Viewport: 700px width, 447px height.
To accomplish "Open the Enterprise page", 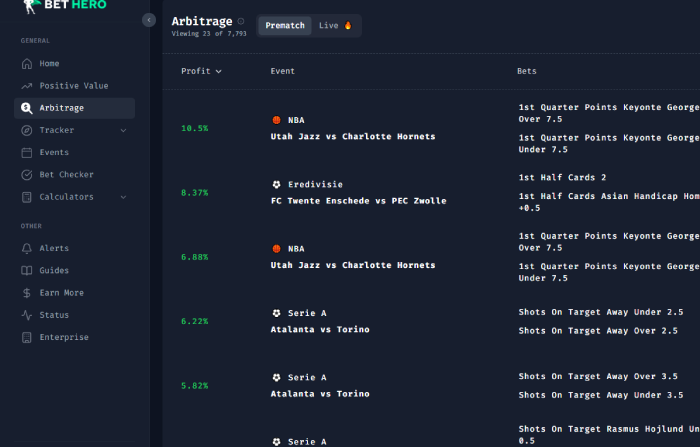I will tap(75, 338).
